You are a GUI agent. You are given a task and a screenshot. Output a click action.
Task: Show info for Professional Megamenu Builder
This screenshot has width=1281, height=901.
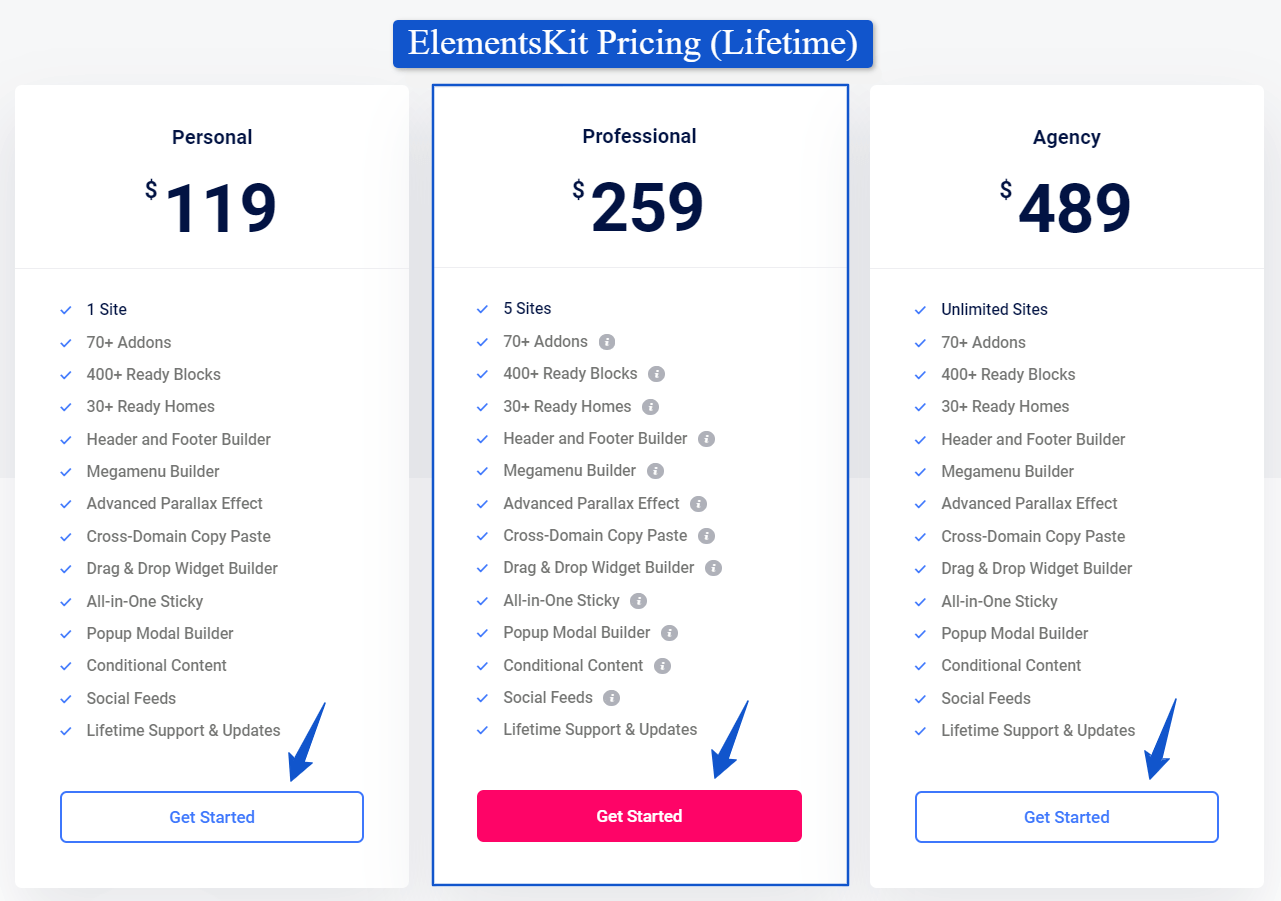(655, 471)
